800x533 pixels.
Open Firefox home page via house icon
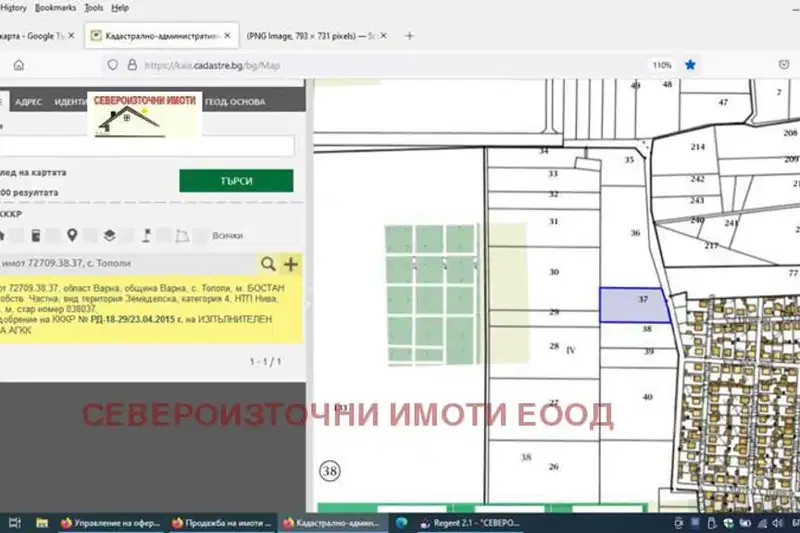click(x=19, y=65)
